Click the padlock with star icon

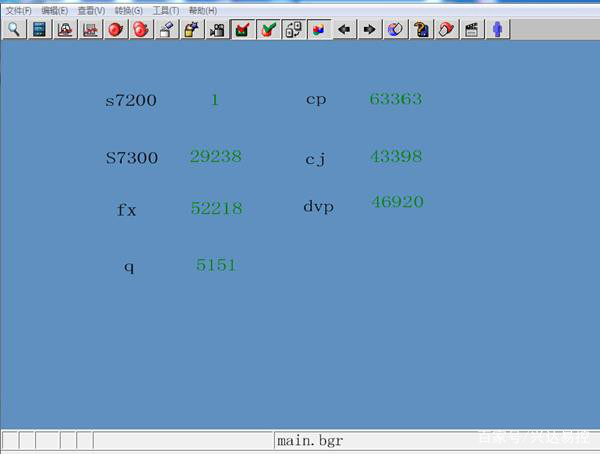(x=192, y=29)
